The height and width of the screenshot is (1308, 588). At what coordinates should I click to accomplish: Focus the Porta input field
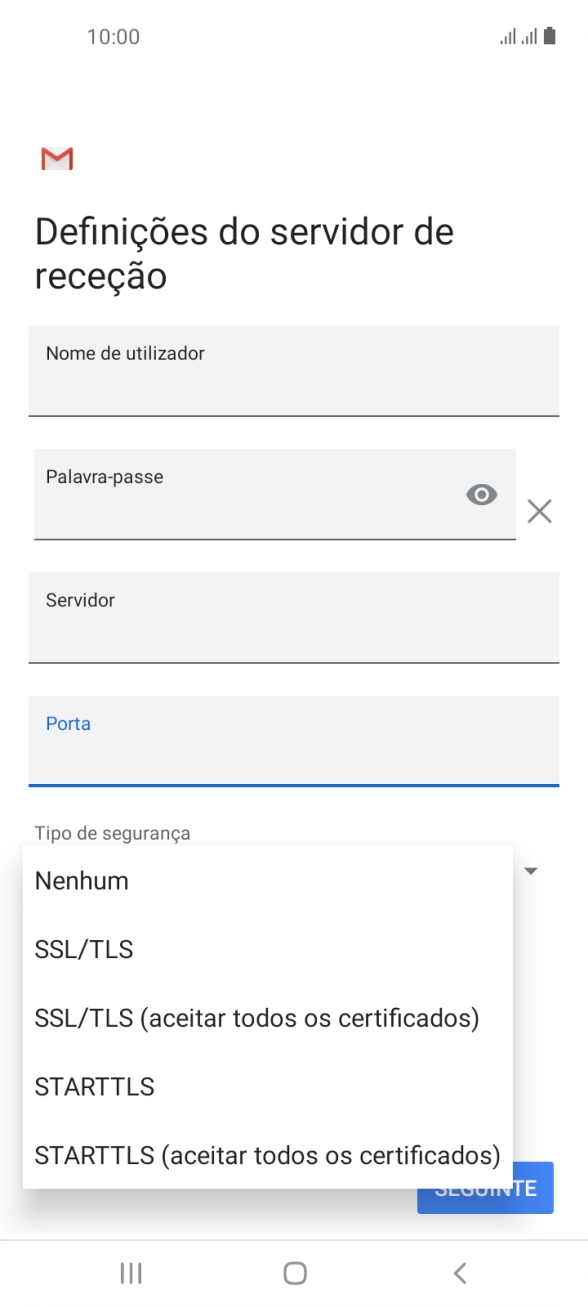tap(294, 742)
